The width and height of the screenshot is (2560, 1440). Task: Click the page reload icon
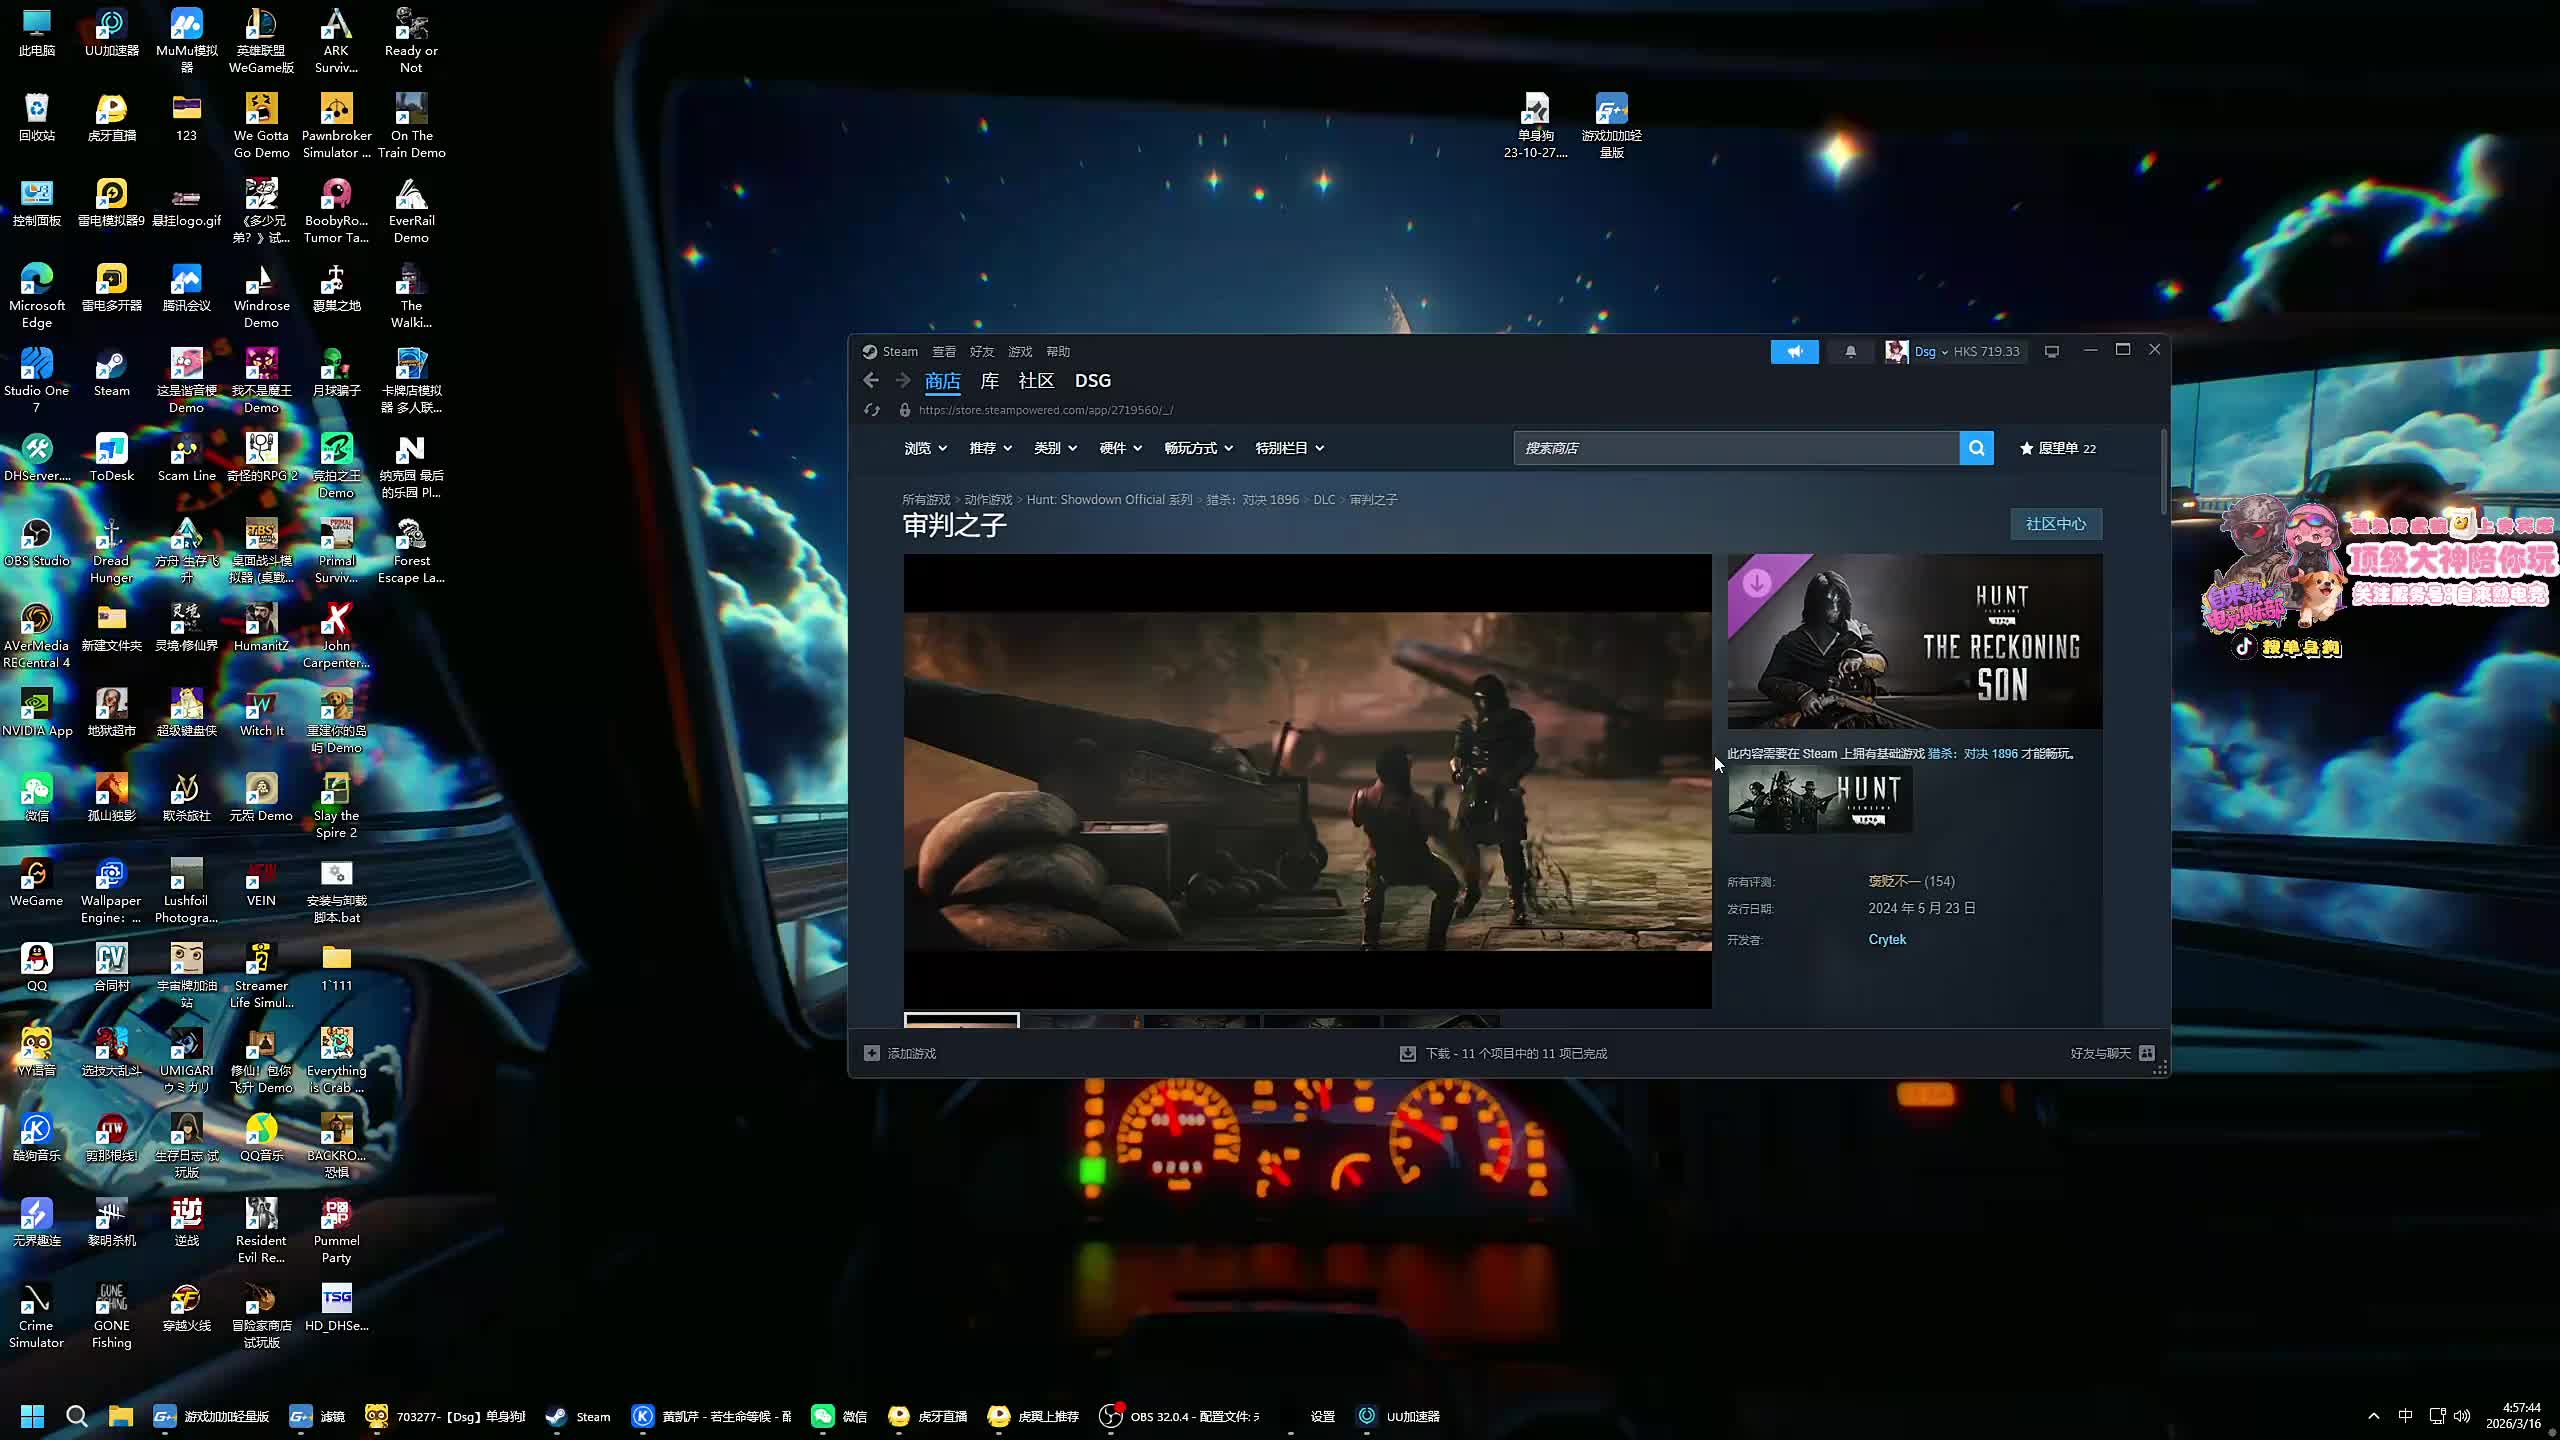click(x=872, y=410)
